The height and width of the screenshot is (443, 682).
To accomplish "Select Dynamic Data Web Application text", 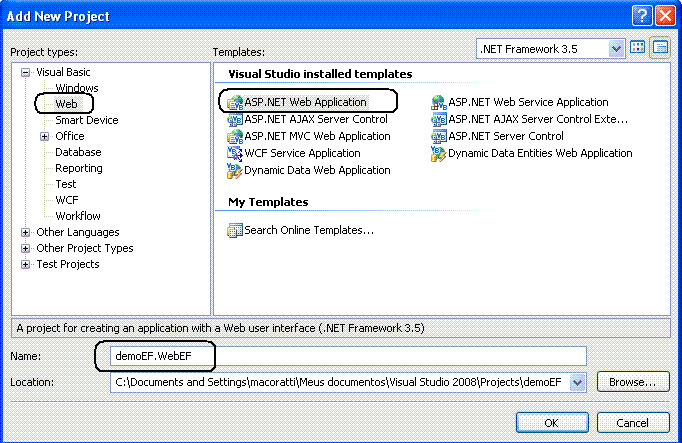I will click(x=317, y=170).
